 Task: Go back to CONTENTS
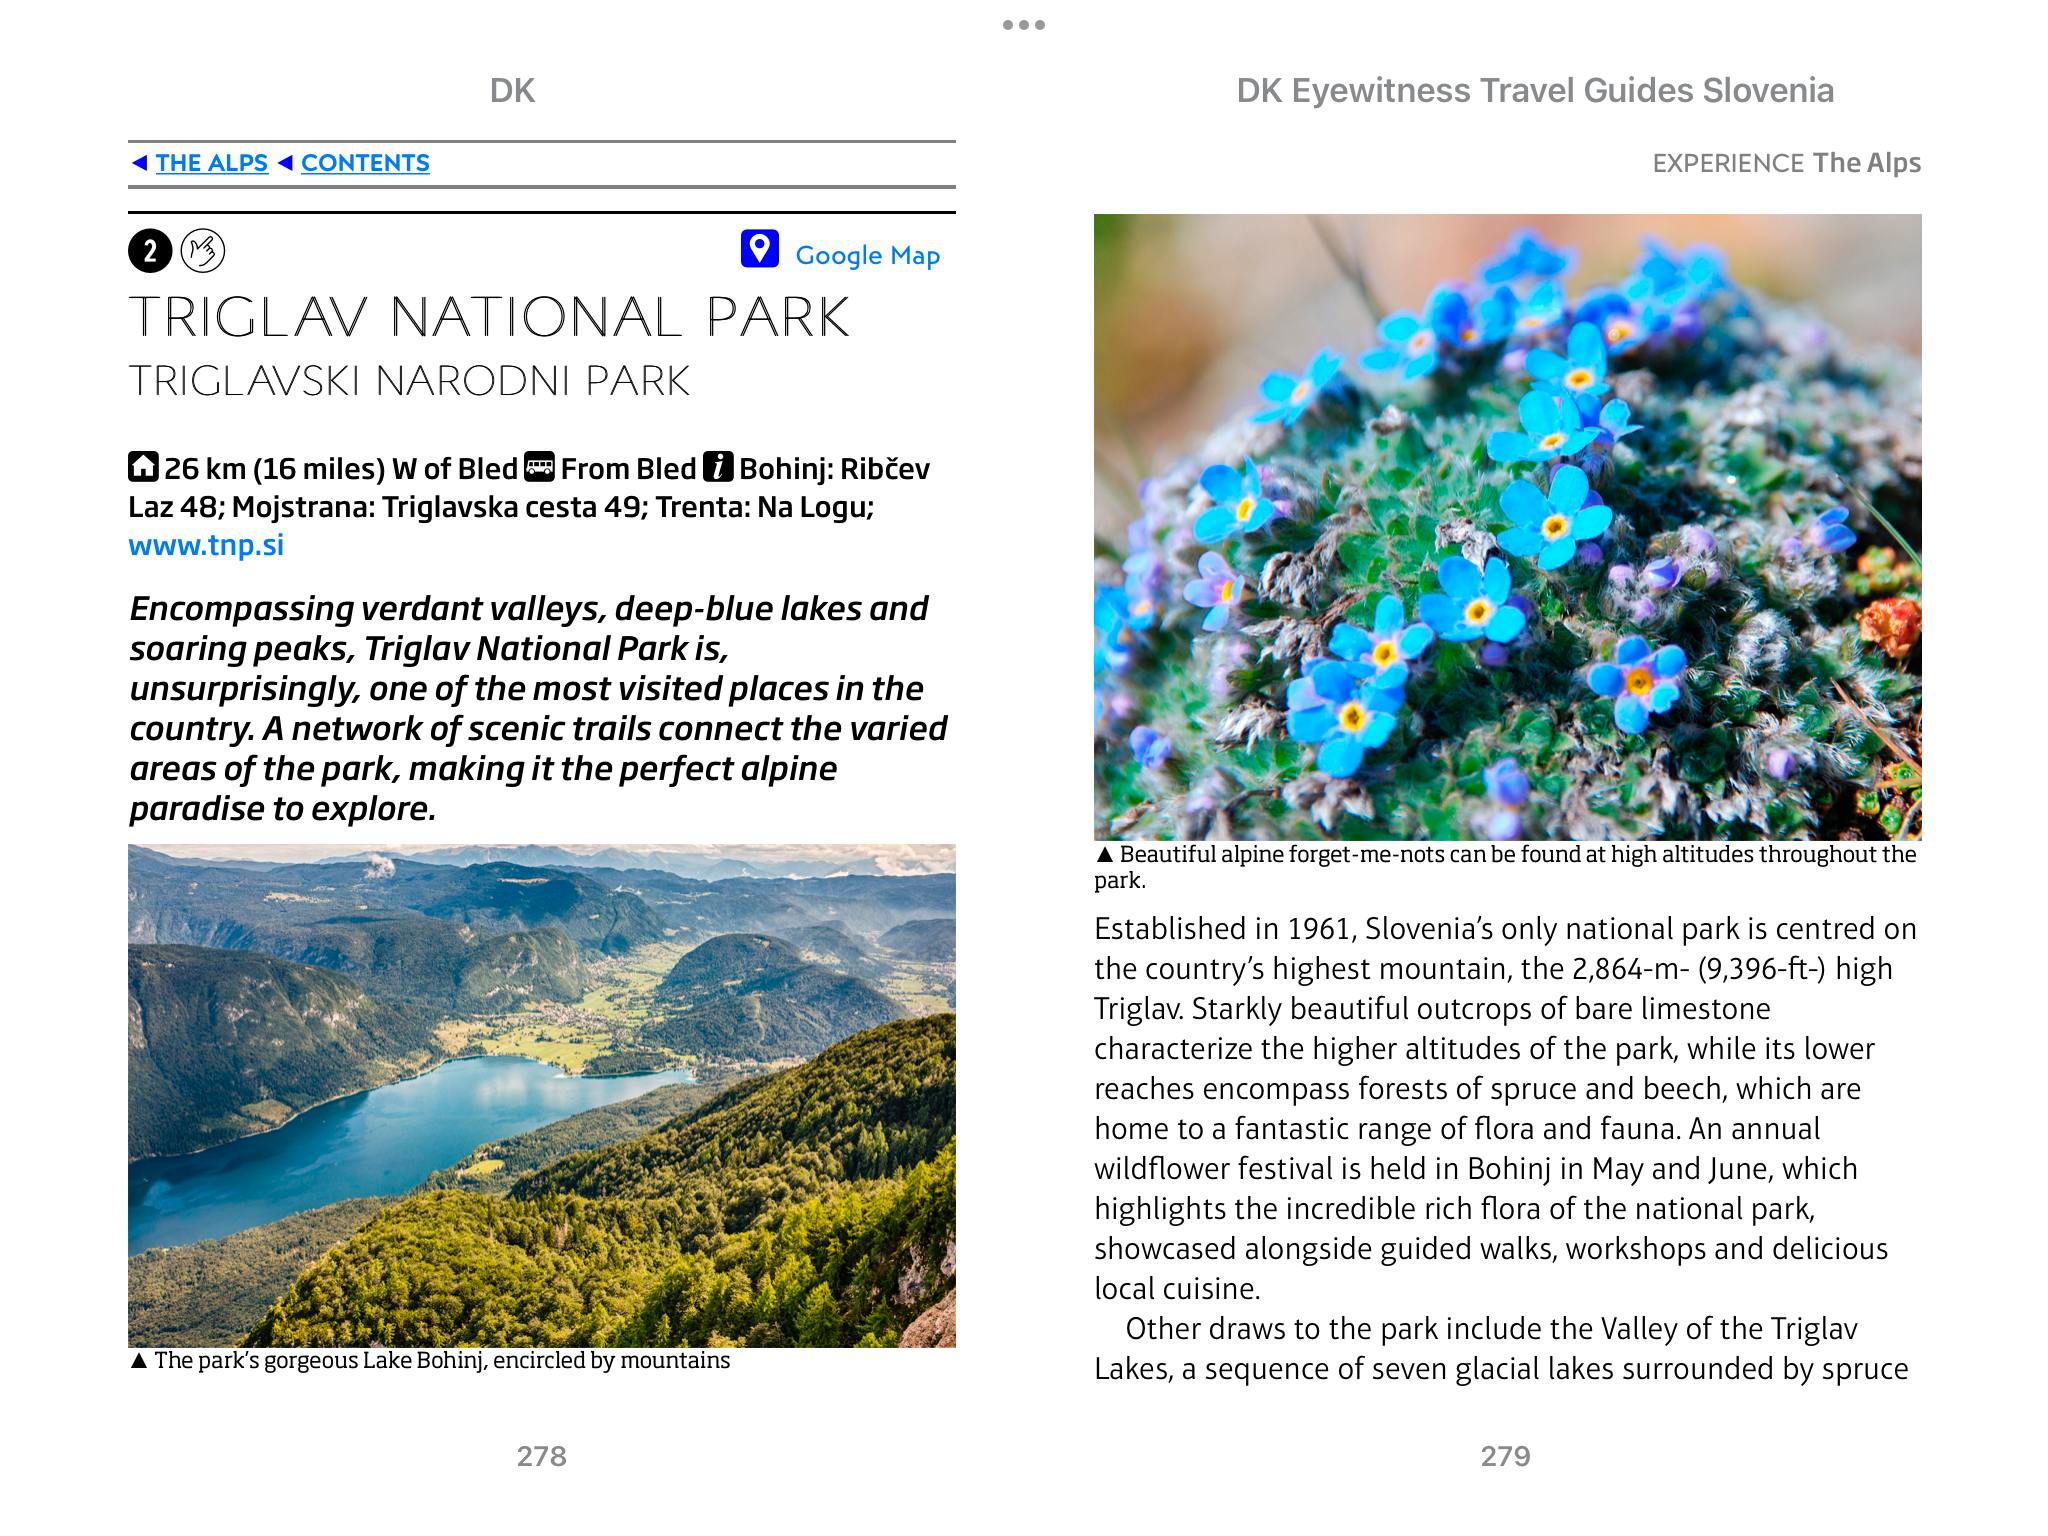click(365, 163)
